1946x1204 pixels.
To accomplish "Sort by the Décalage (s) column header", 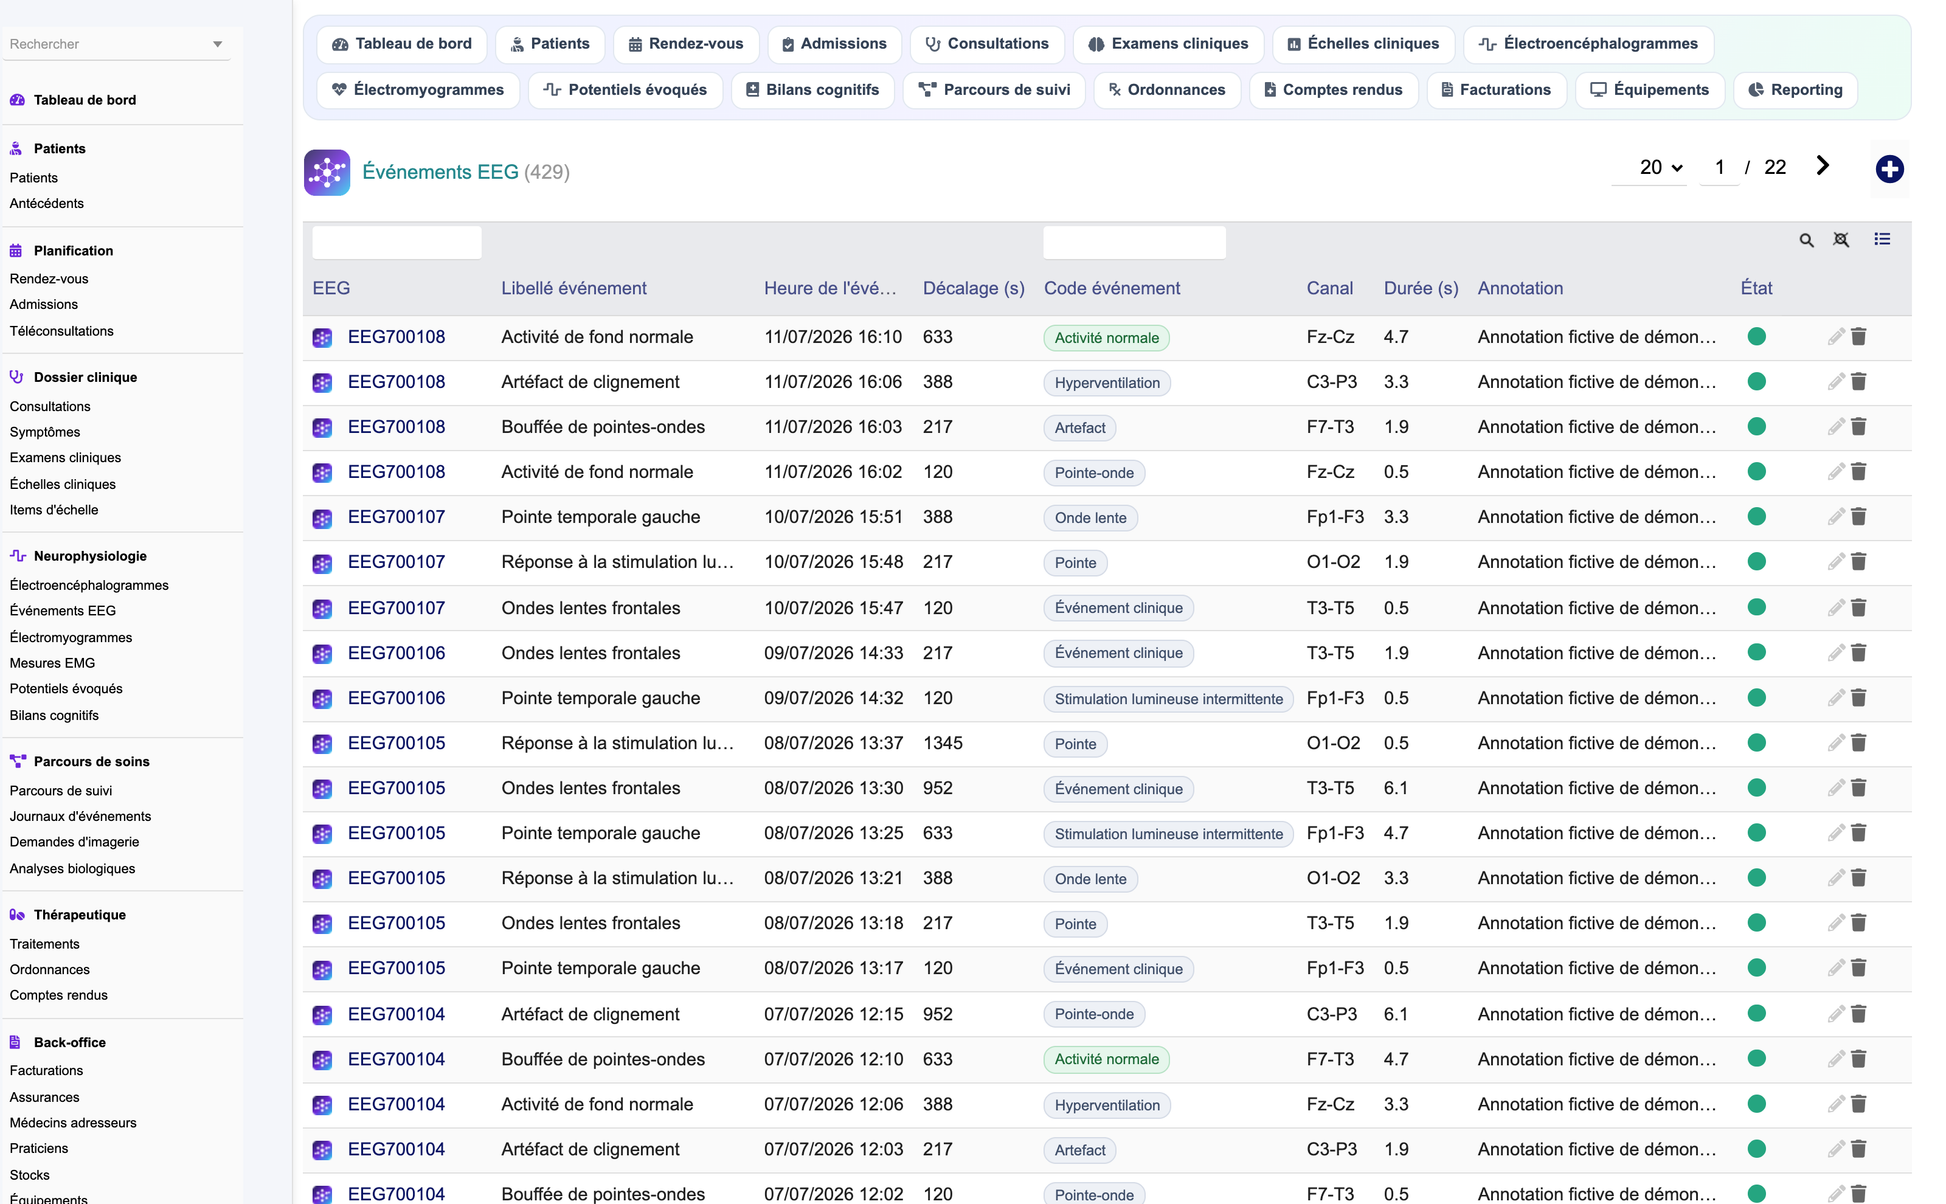I will pyautogui.click(x=973, y=288).
